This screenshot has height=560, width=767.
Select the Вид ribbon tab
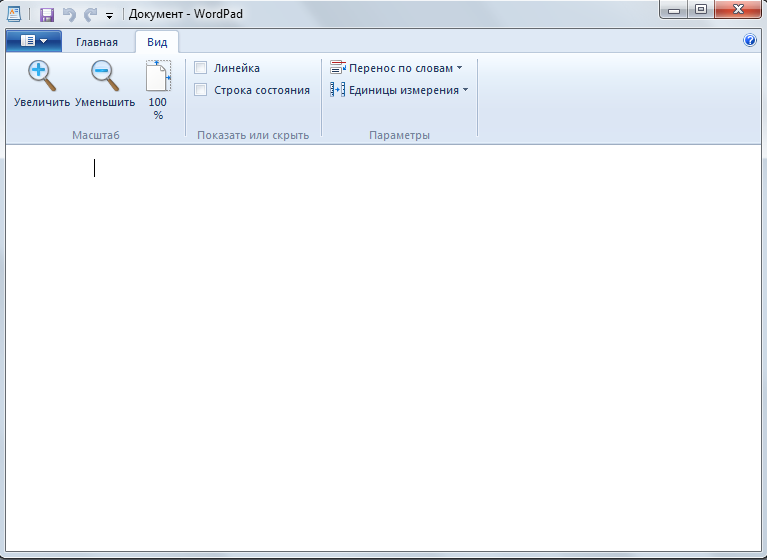tap(157, 42)
